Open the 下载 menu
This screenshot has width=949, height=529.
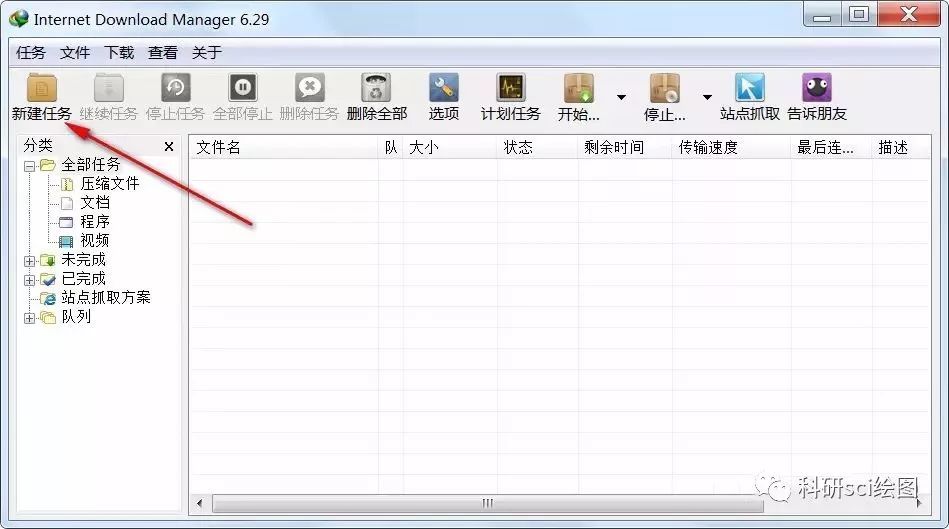(x=119, y=53)
